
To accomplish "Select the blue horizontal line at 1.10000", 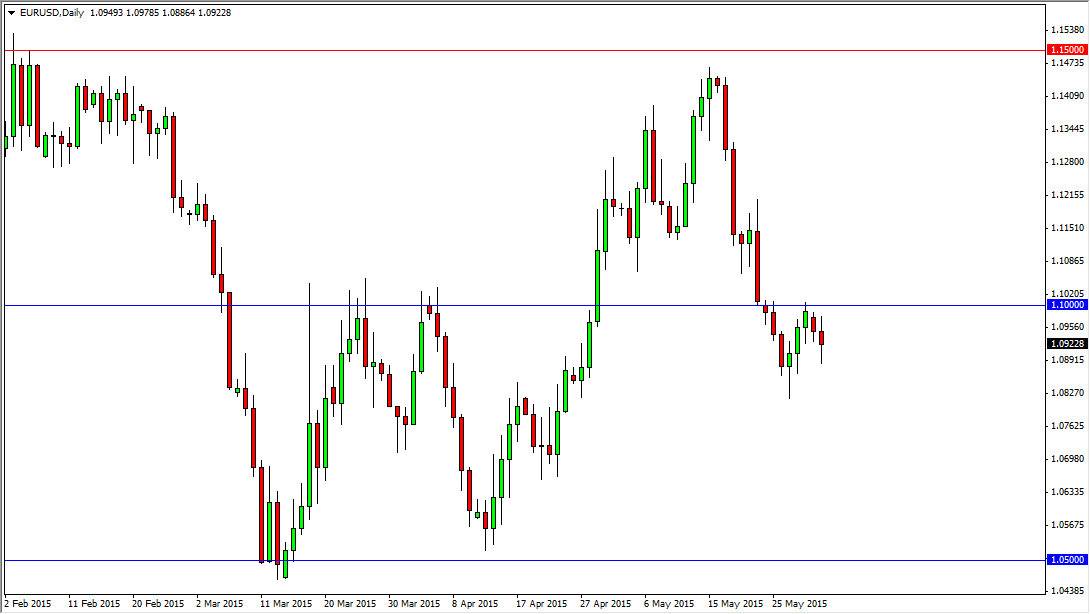I will (525, 305).
